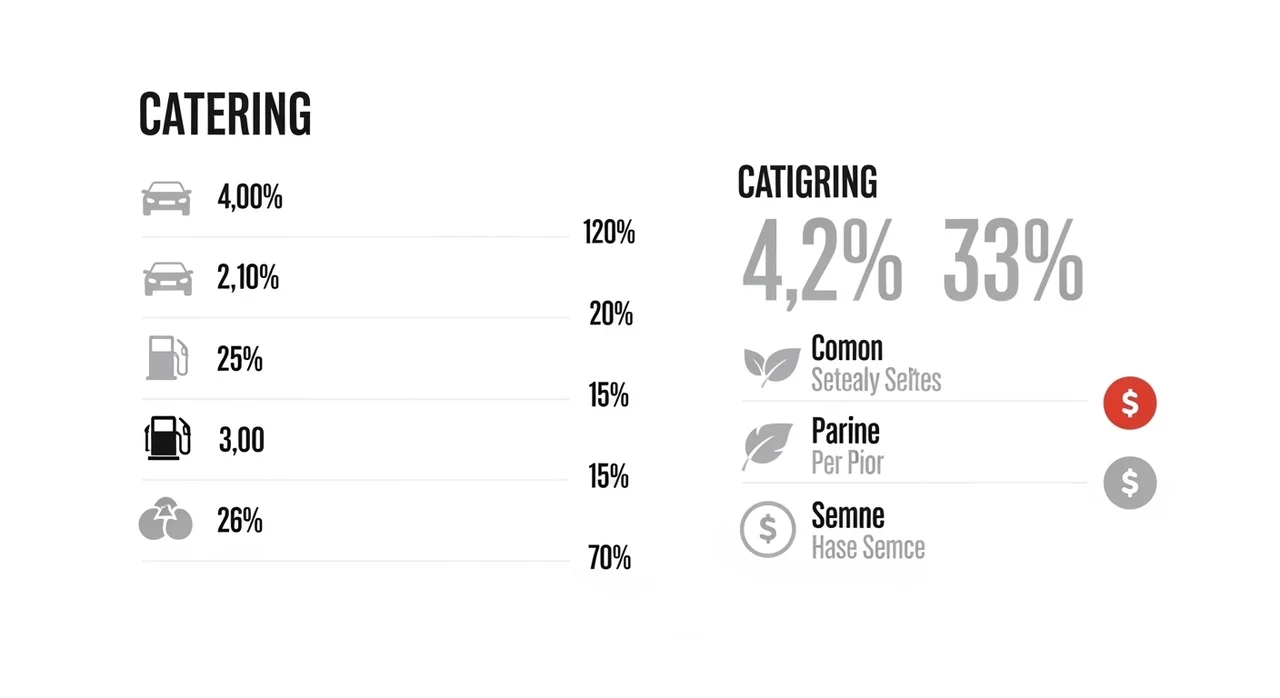This screenshot has width=1280, height=698.
Task: Click the CATERING heading
Action: click(x=225, y=114)
